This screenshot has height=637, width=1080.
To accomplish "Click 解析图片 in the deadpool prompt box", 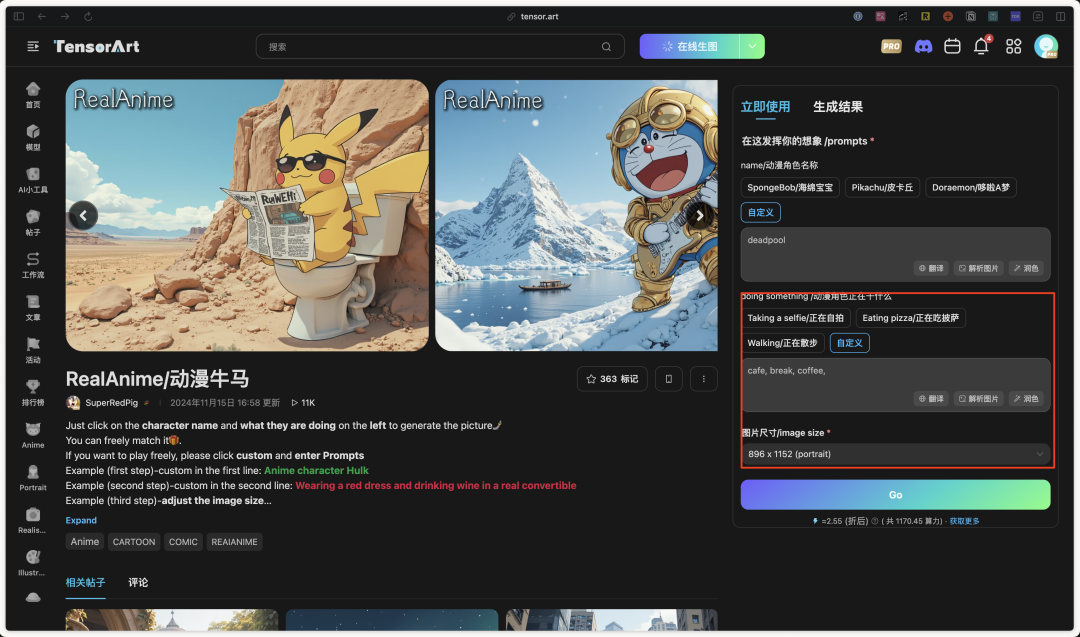I will click(979, 268).
